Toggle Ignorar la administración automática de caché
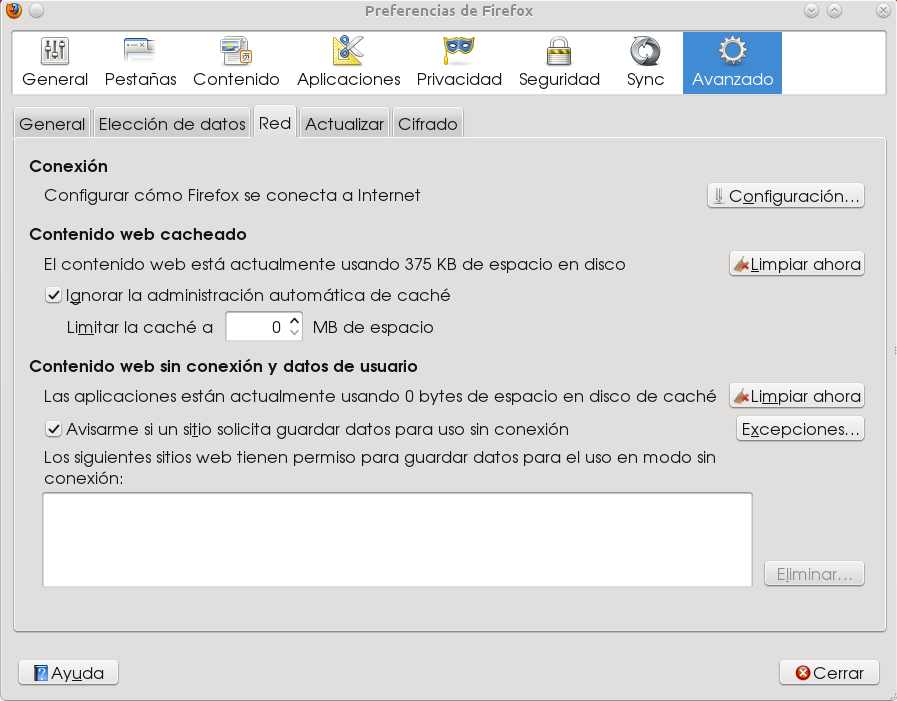This screenshot has height=701, width=897. (x=53, y=295)
